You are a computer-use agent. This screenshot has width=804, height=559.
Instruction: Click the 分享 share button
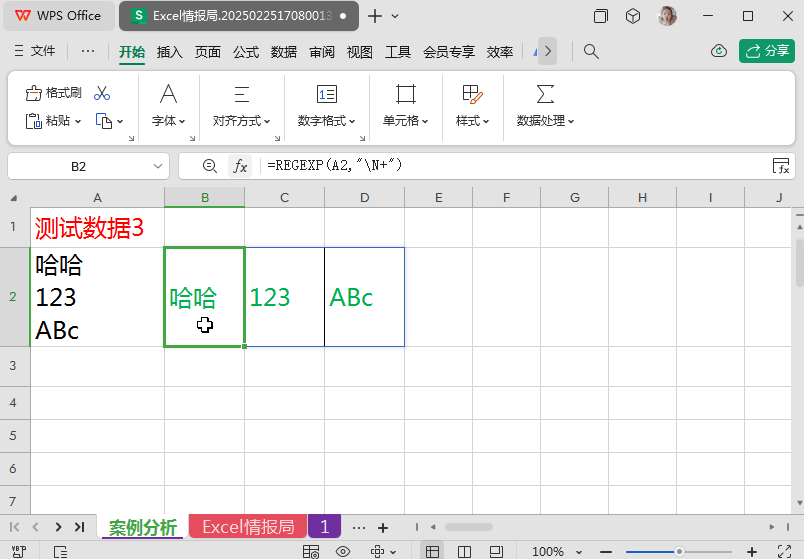click(x=767, y=51)
